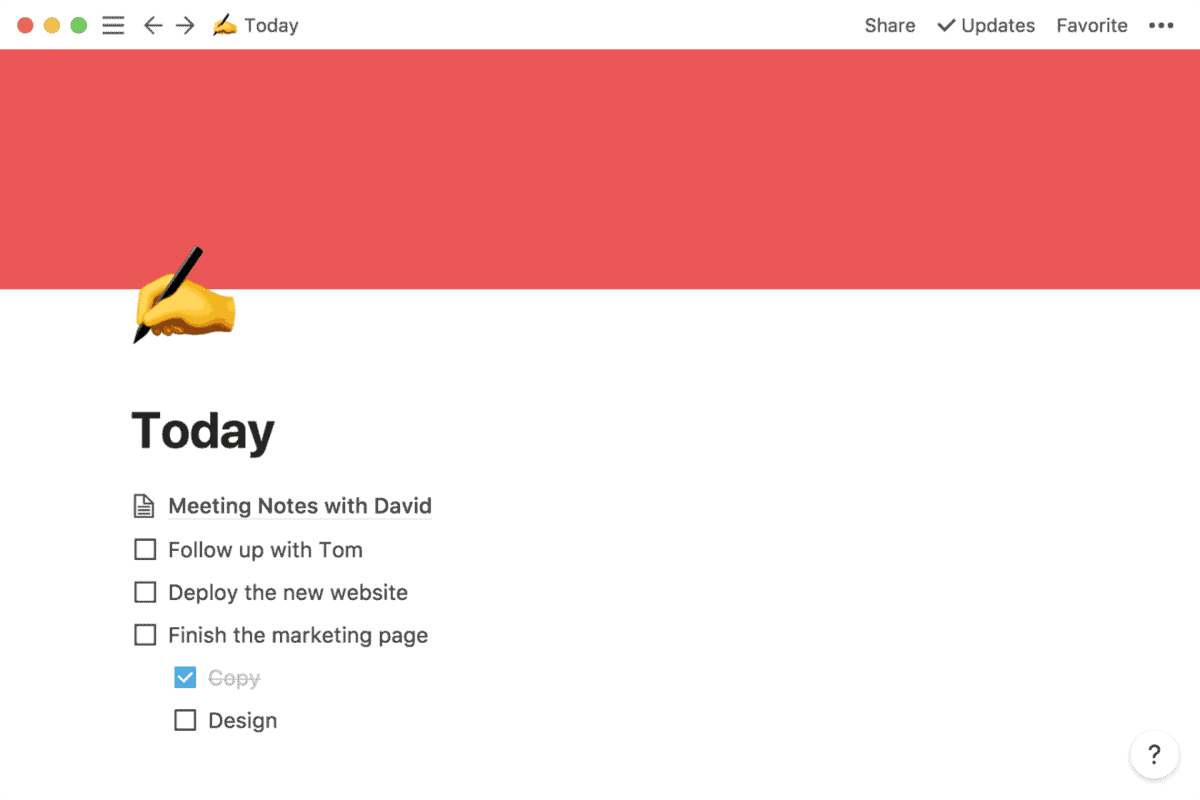Image resolution: width=1200 pixels, height=800 pixels.
Task: Tick the Deploy the new website checkbox
Action: [x=146, y=593]
